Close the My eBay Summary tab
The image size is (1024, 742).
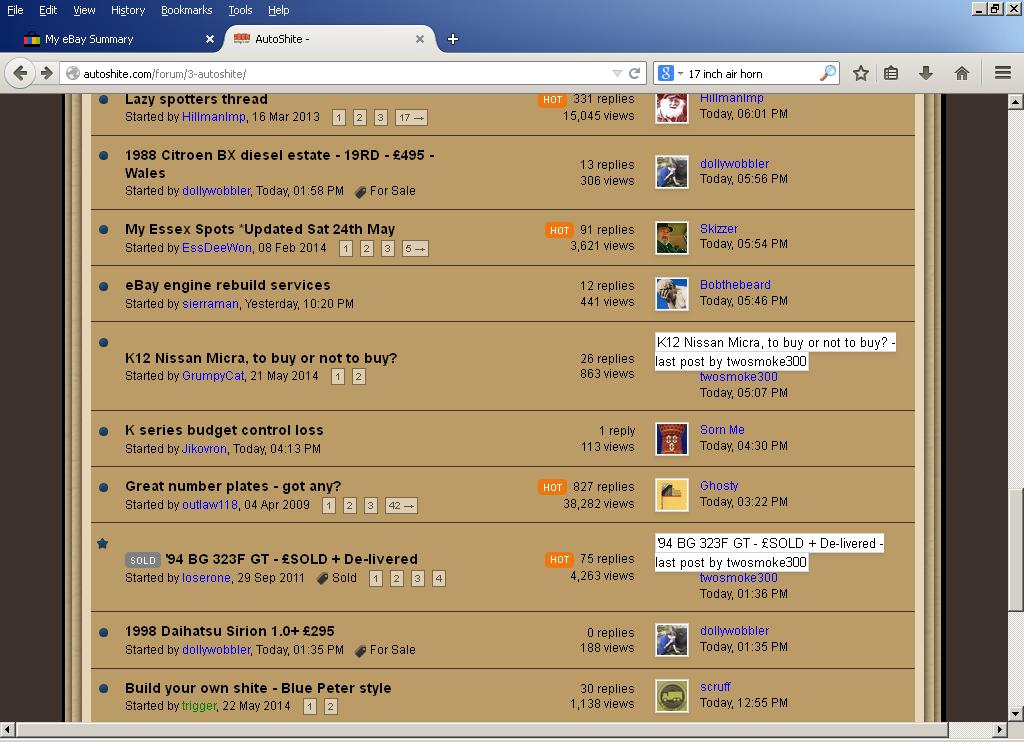pos(210,39)
